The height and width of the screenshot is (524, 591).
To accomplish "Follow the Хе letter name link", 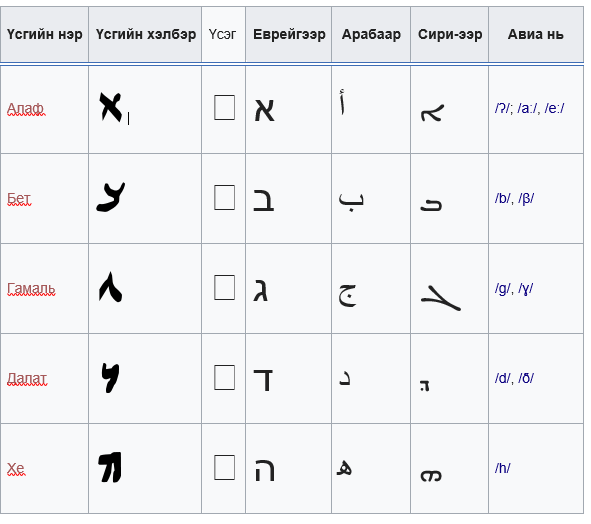I will (x=16, y=469).
